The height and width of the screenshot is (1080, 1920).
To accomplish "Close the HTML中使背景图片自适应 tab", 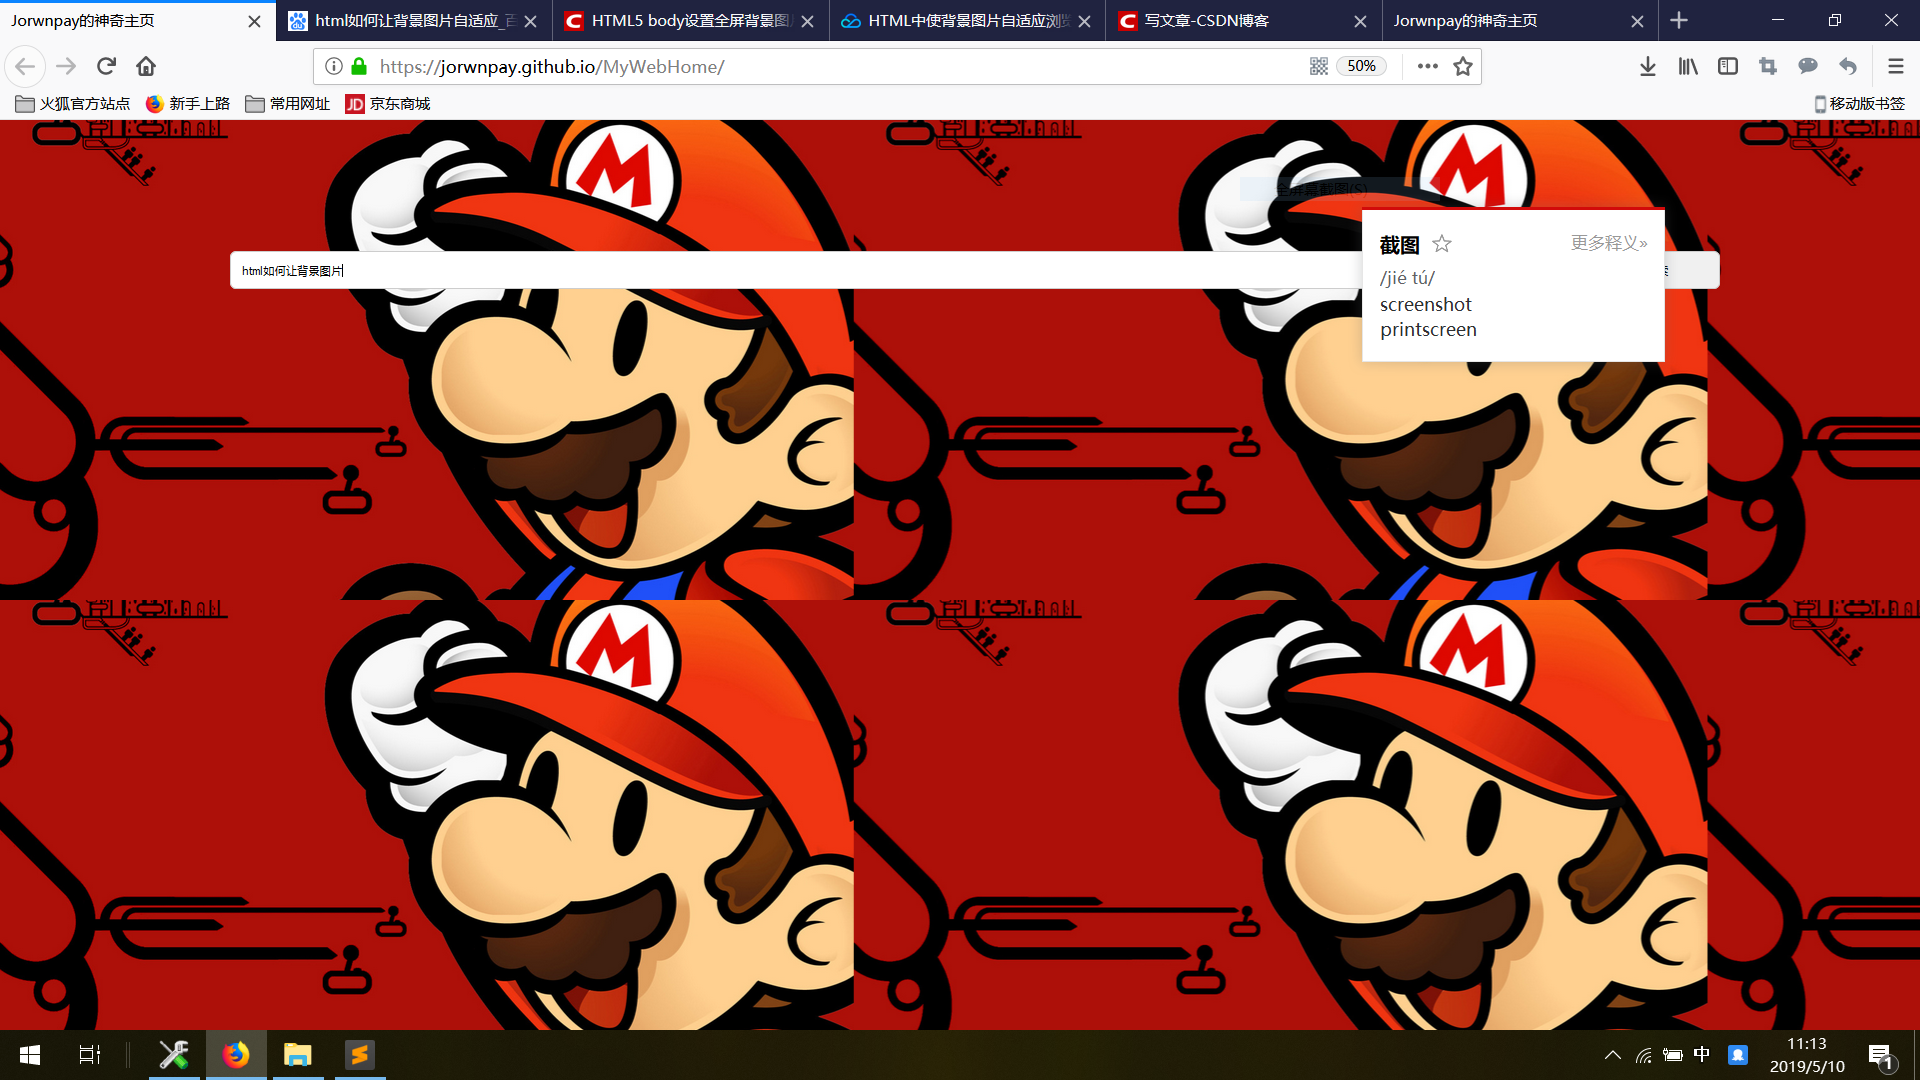I will point(1084,21).
